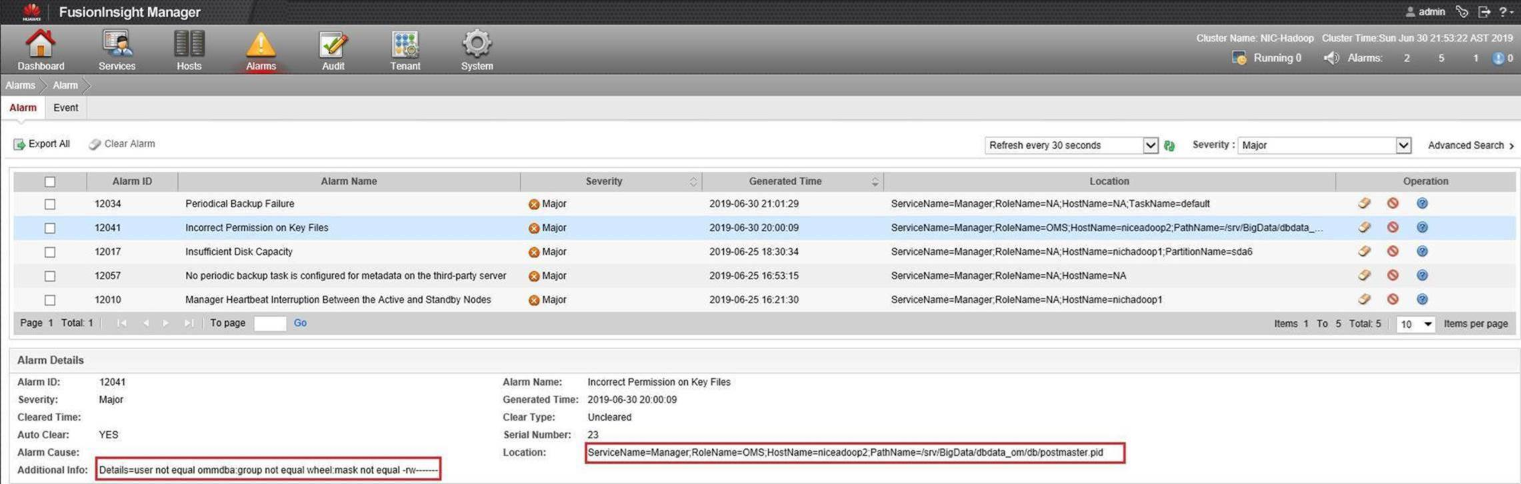Click the logout icon

1484,12
